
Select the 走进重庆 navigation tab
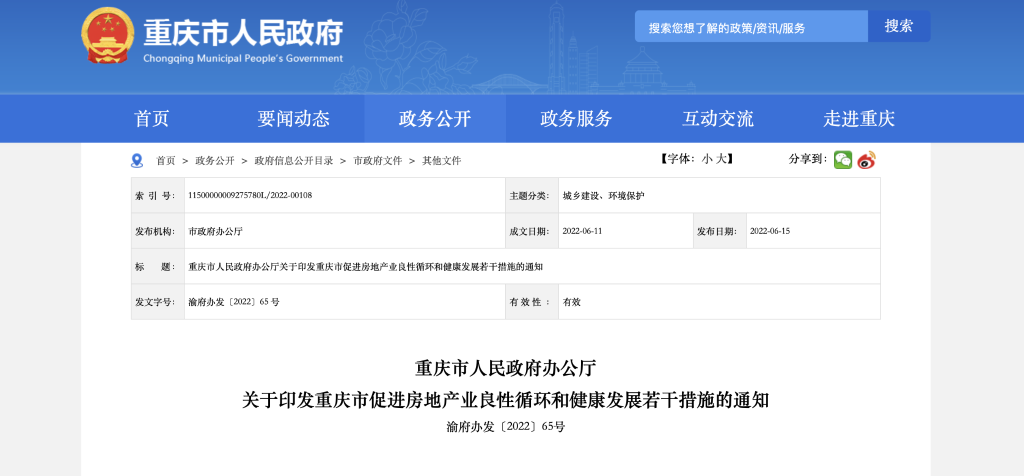click(x=859, y=119)
